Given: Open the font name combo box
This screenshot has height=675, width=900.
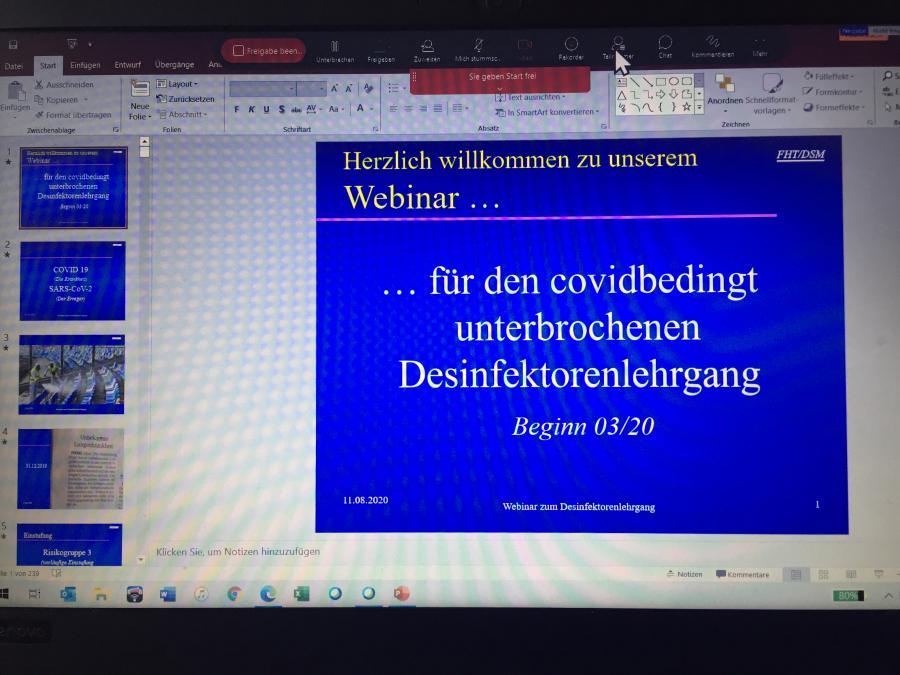Looking at the screenshot, I should tap(263, 88).
